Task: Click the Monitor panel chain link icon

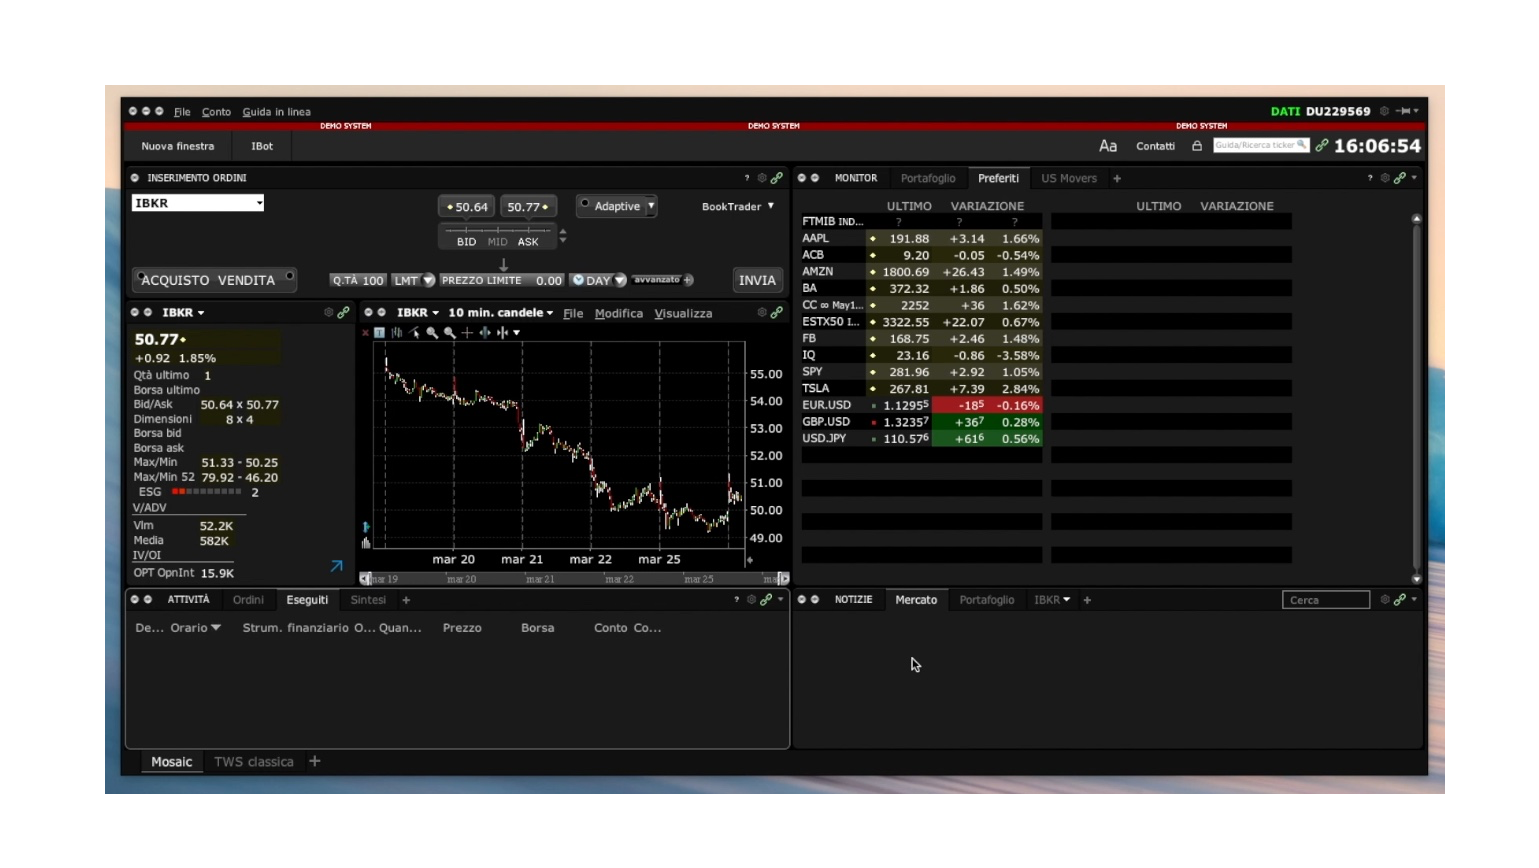Action: pos(1400,178)
